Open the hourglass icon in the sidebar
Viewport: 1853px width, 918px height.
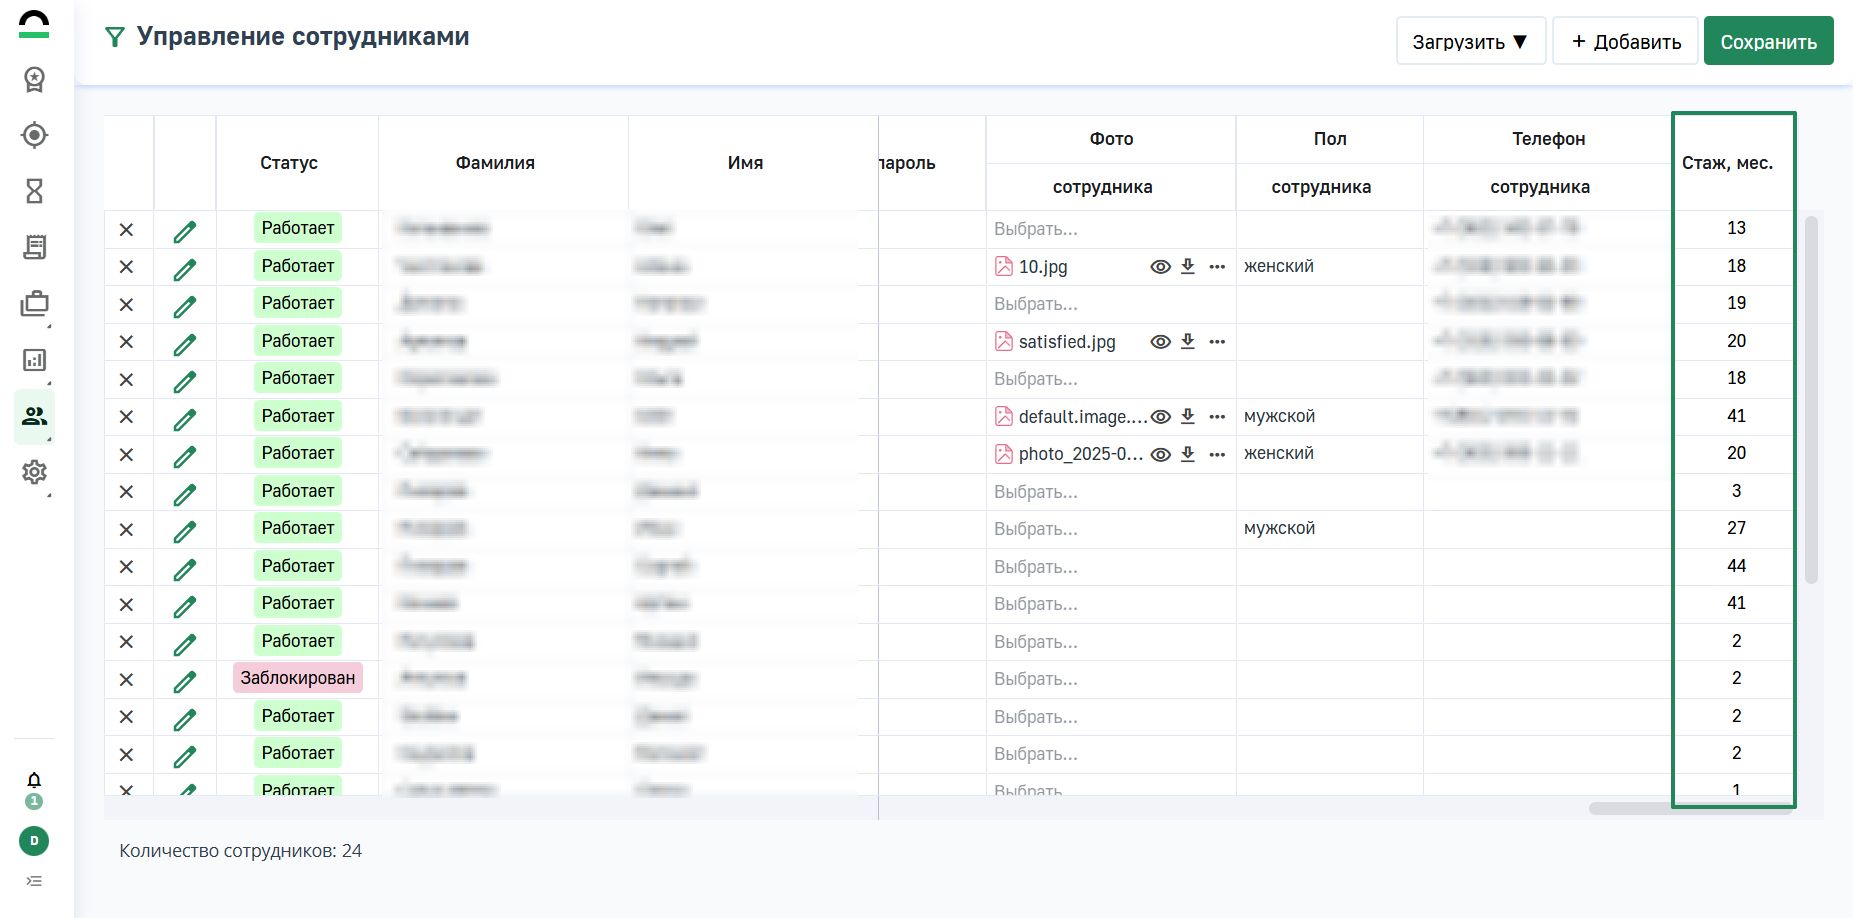35,191
